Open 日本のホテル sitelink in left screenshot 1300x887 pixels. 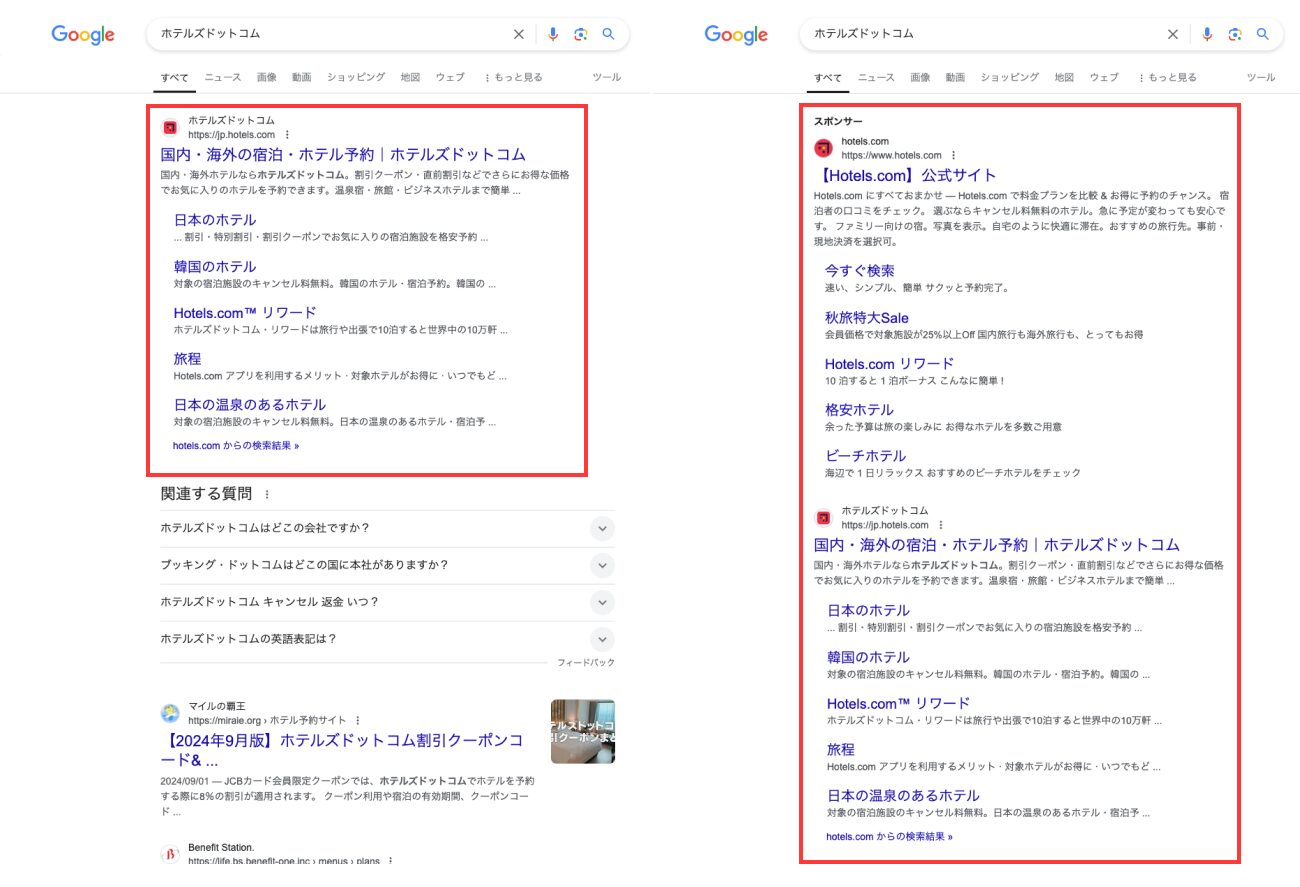coord(215,220)
